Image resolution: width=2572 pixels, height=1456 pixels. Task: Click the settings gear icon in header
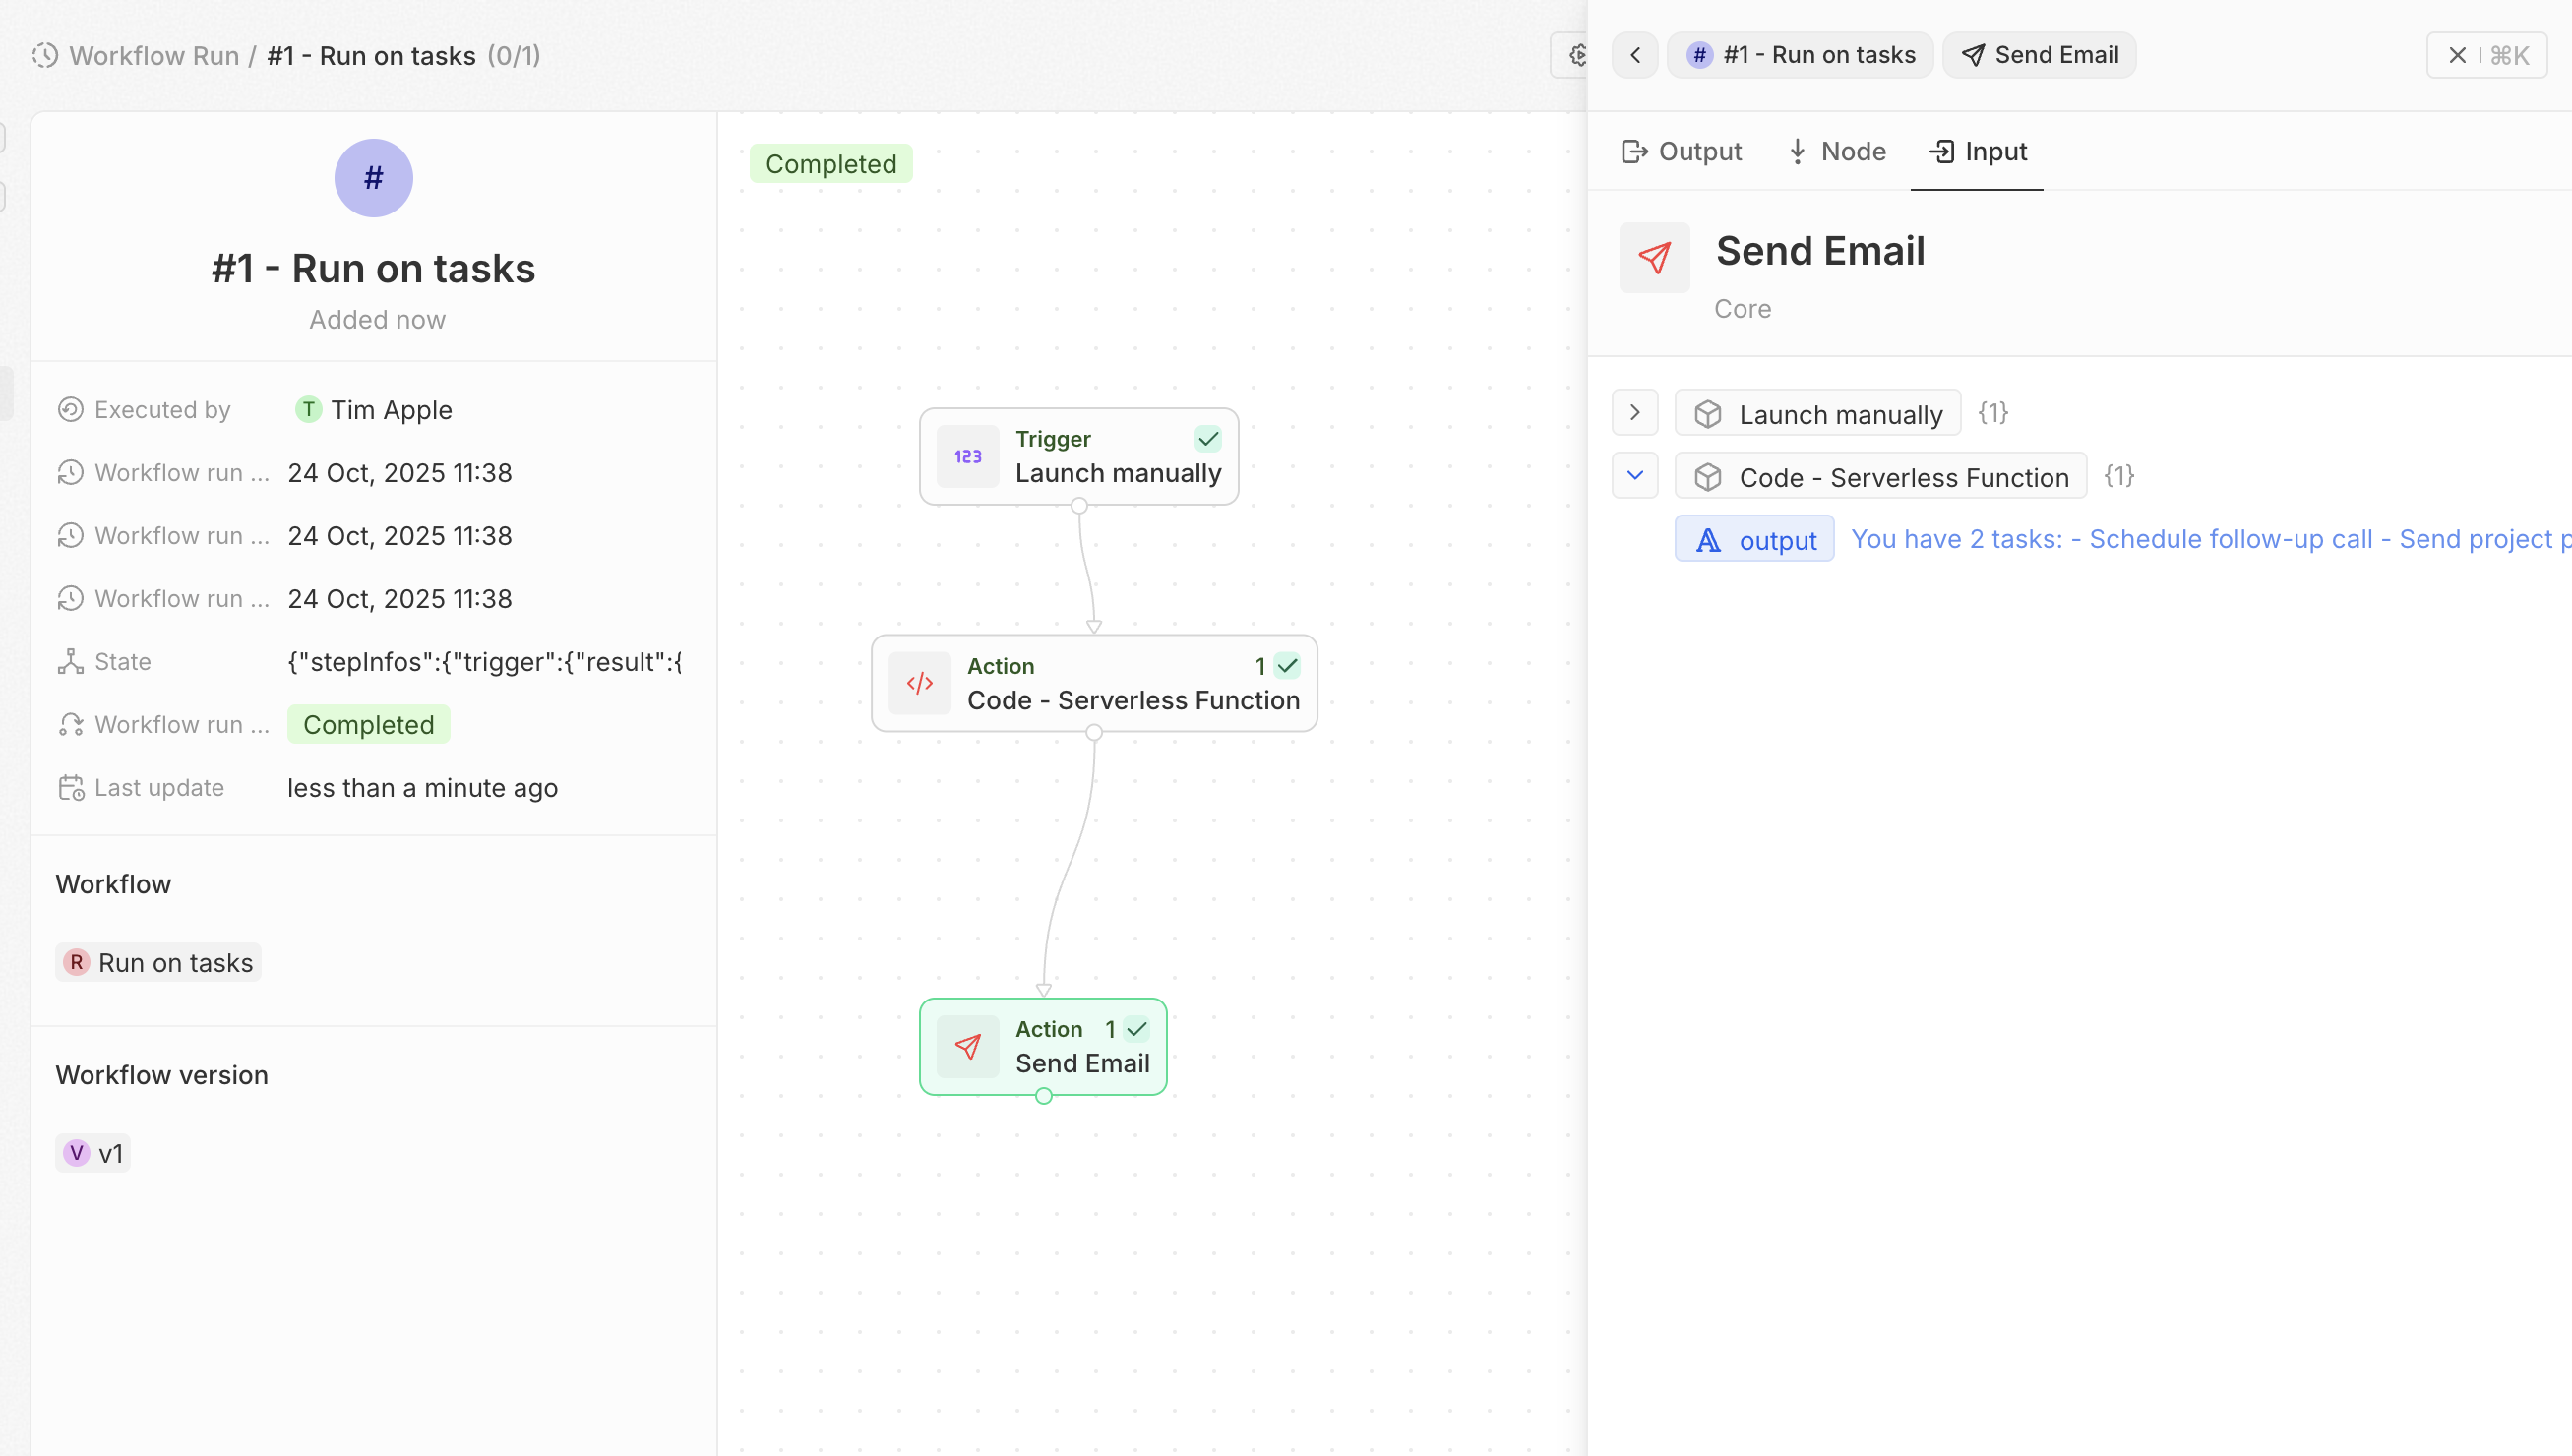pyautogui.click(x=1576, y=55)
